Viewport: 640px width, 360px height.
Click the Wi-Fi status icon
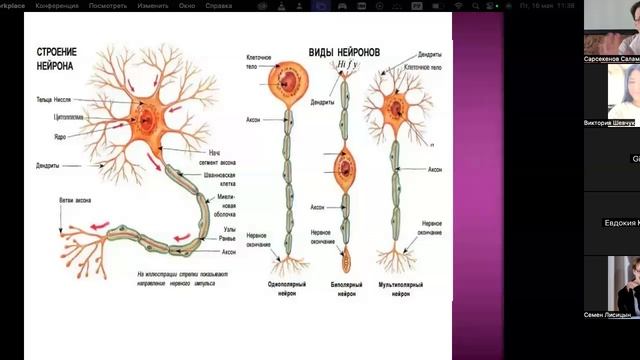459,6
